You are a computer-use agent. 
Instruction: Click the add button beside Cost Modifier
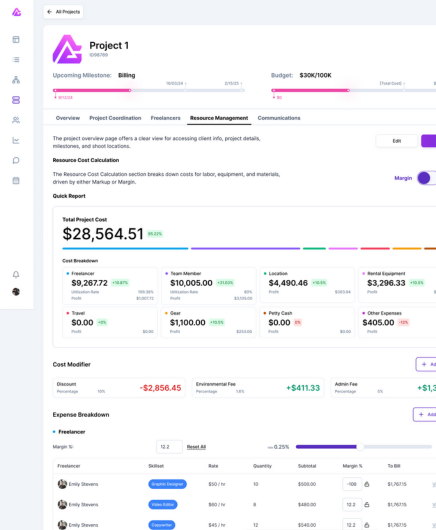[x=426, y=364]
